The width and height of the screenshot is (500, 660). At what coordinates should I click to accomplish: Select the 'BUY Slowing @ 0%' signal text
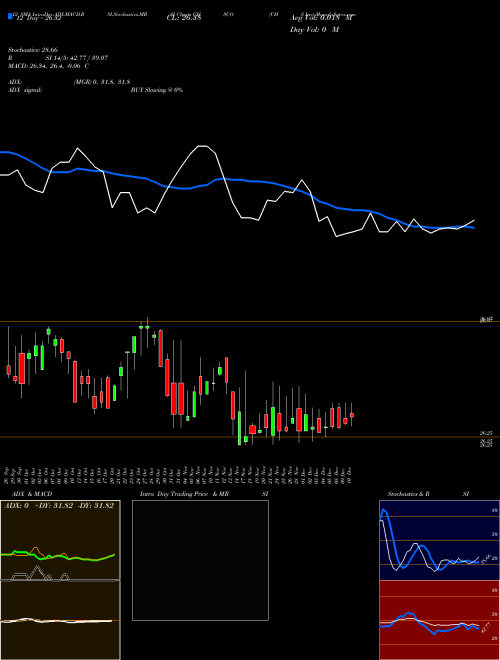[x=157, y=90]
